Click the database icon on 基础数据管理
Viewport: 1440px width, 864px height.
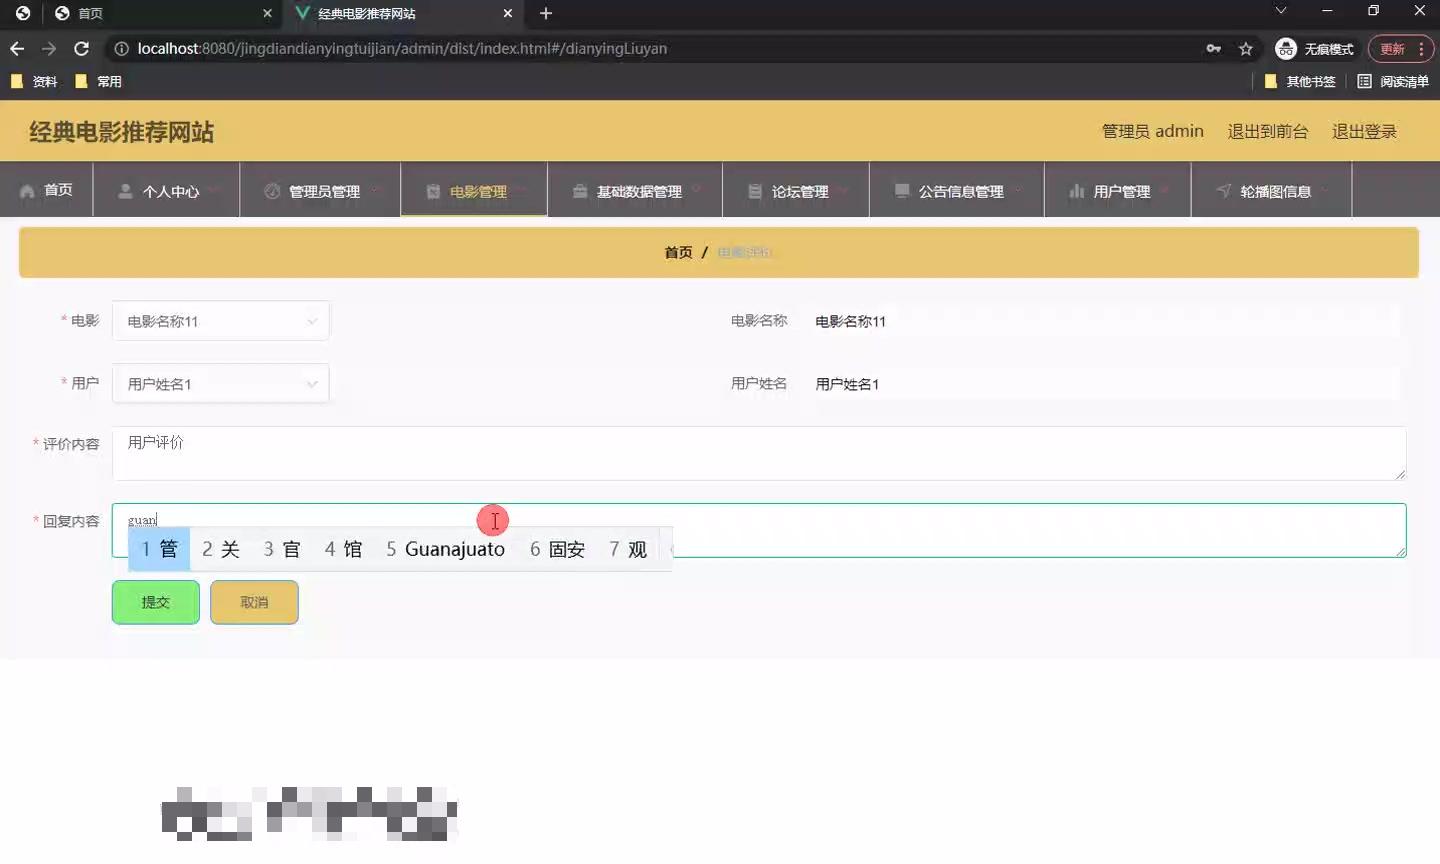(x=580, y=190)
